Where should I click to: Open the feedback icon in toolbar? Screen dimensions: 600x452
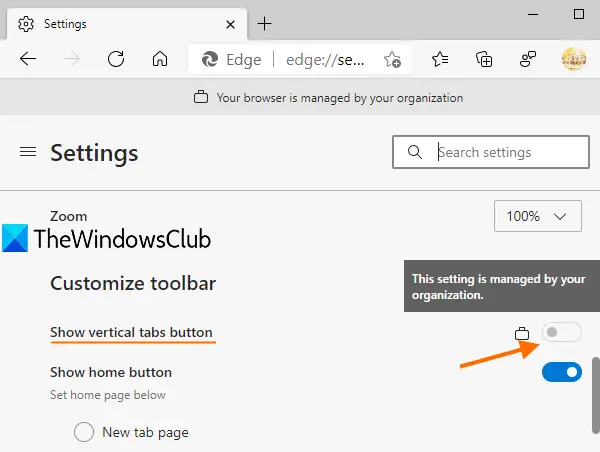(x=528, y=59)
